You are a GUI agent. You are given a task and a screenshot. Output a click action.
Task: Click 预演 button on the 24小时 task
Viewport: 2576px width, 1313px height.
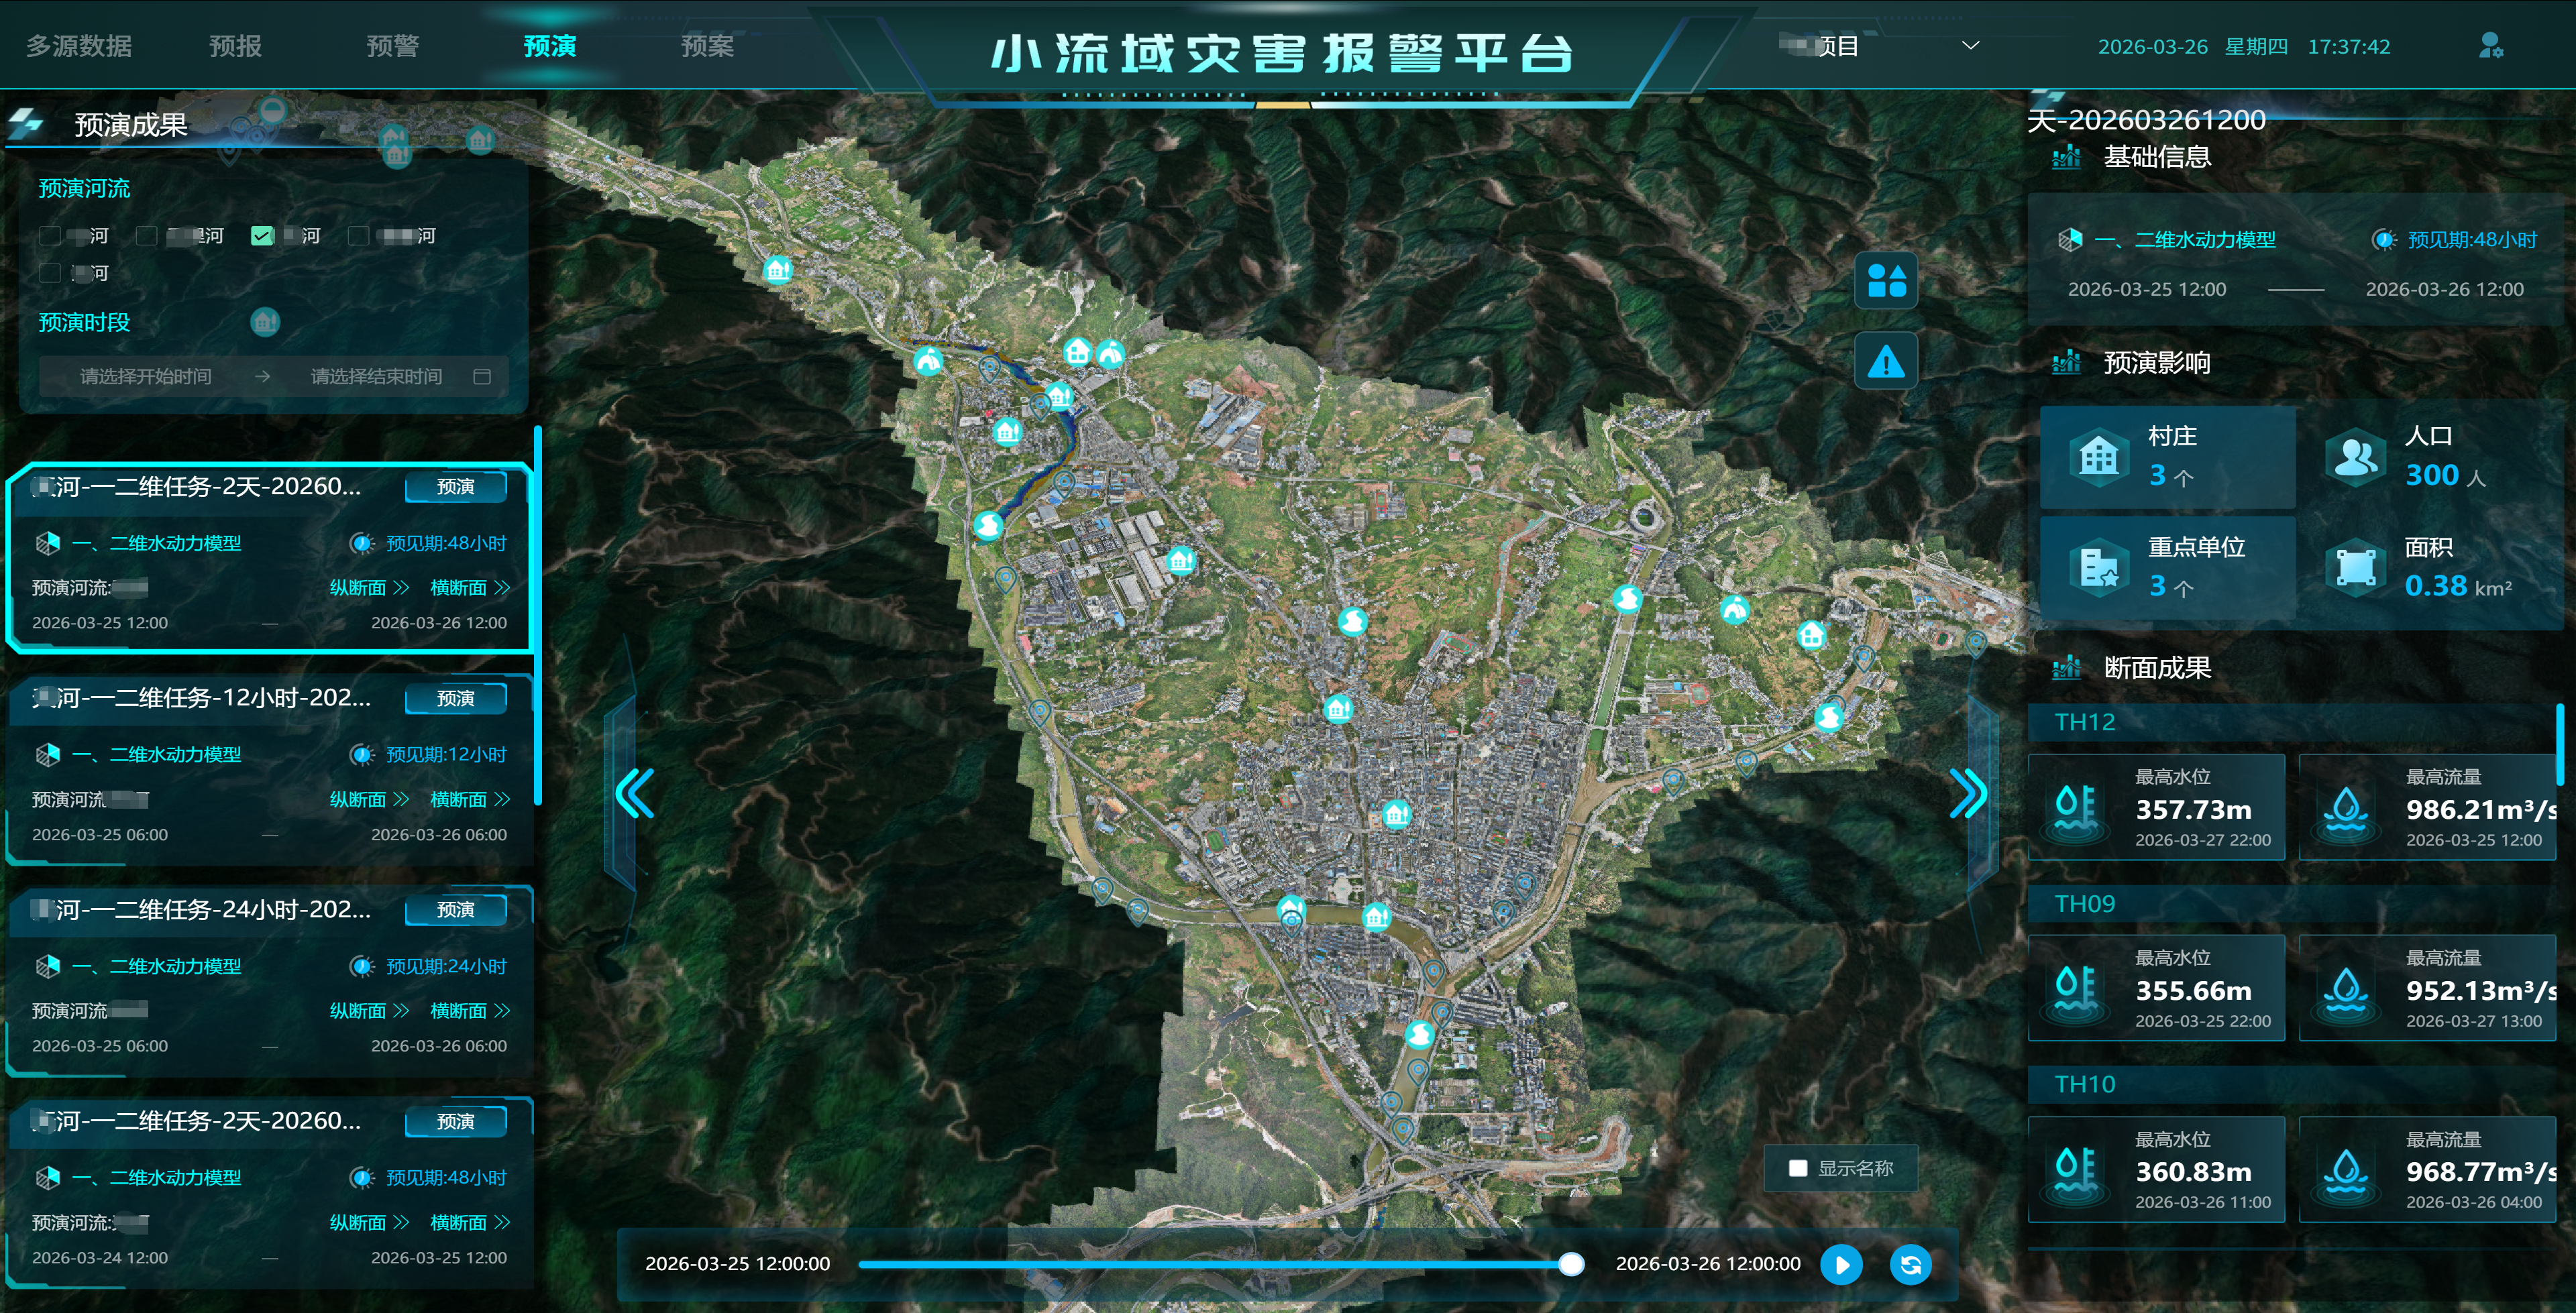[x=456, y=909]
